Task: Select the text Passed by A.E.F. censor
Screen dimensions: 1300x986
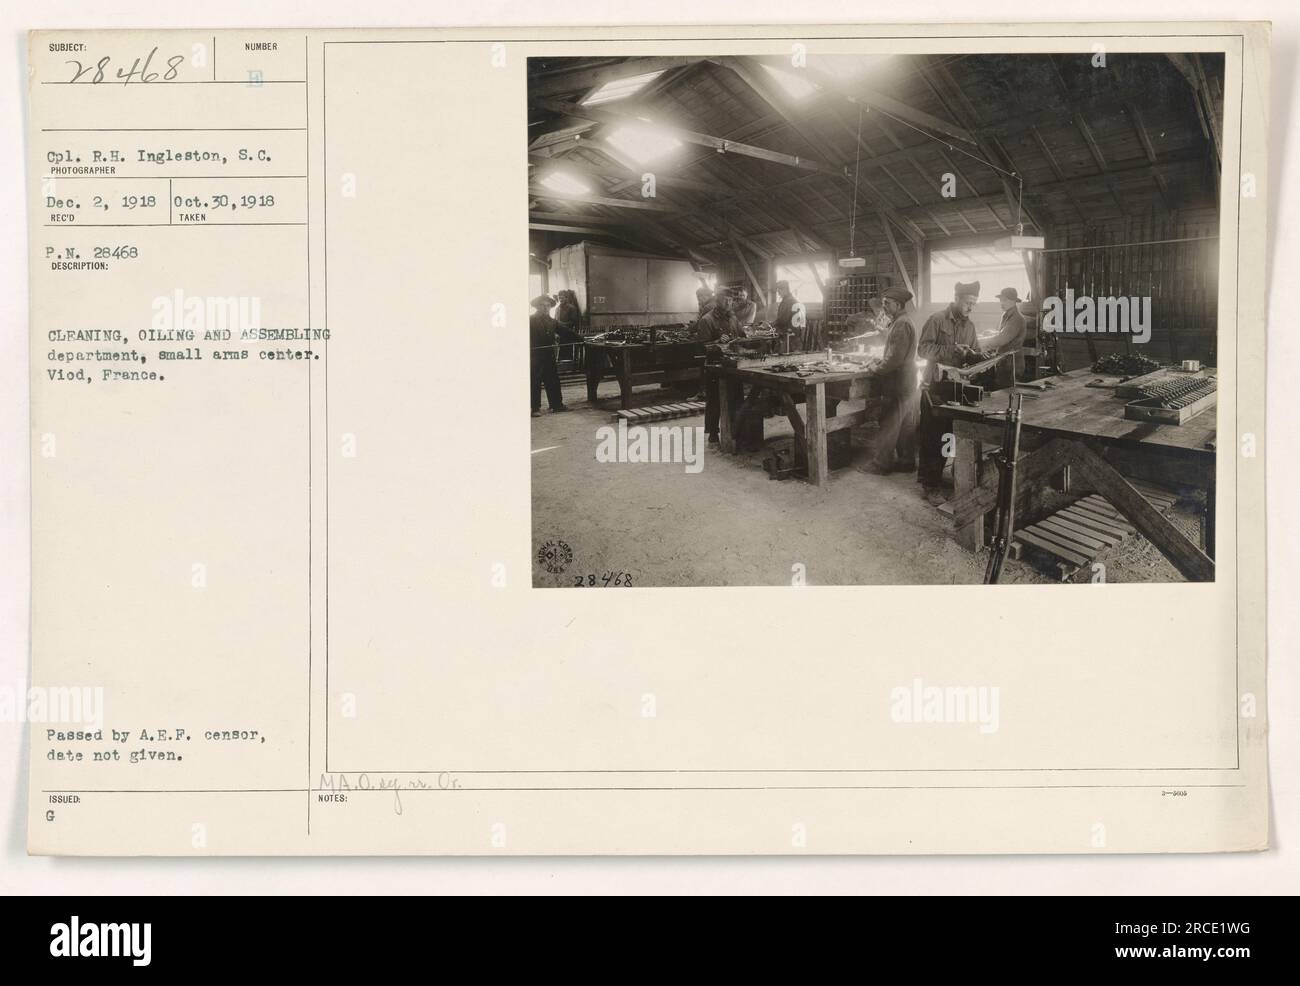Action: click(157, 736)
